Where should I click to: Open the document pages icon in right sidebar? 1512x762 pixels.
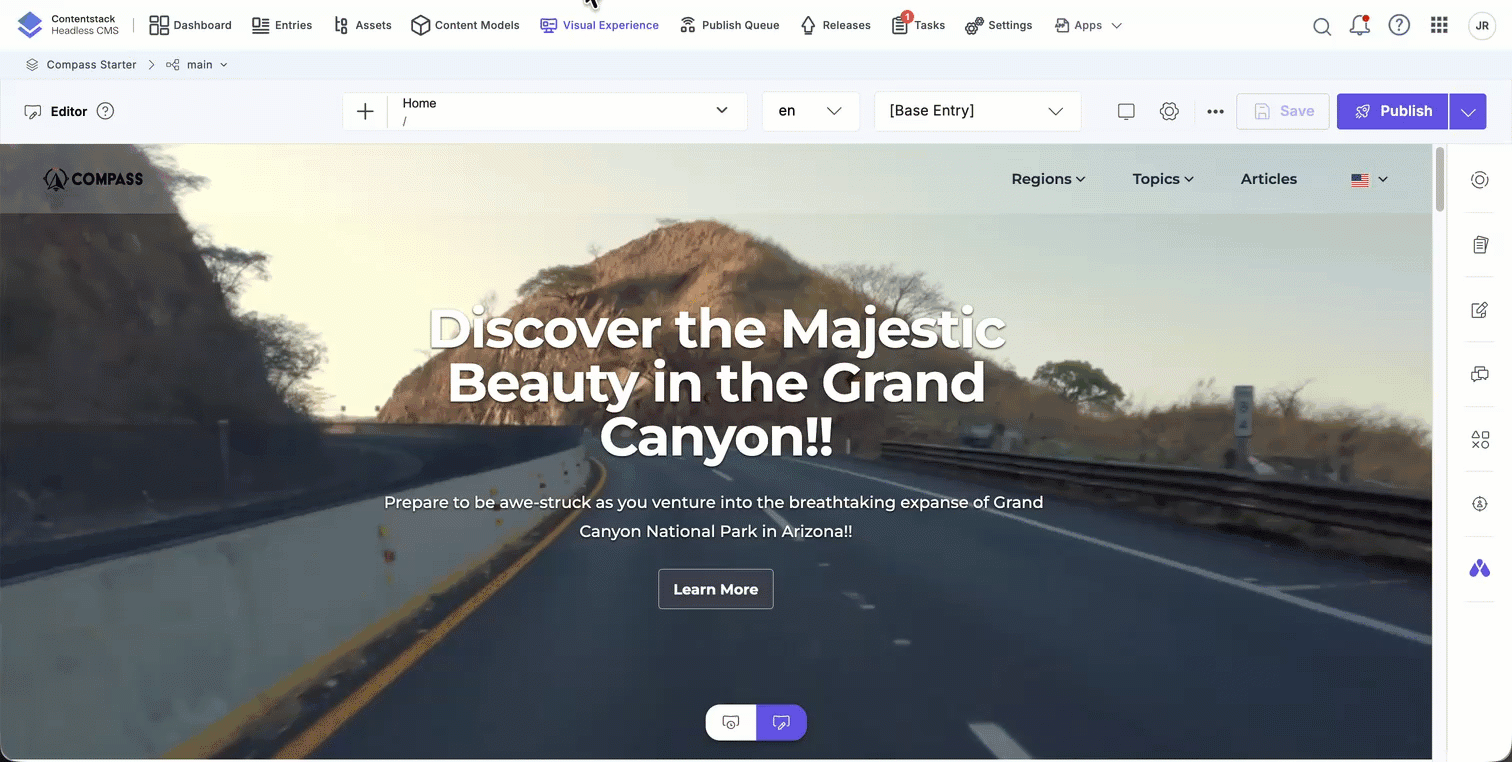(1480, 245)
